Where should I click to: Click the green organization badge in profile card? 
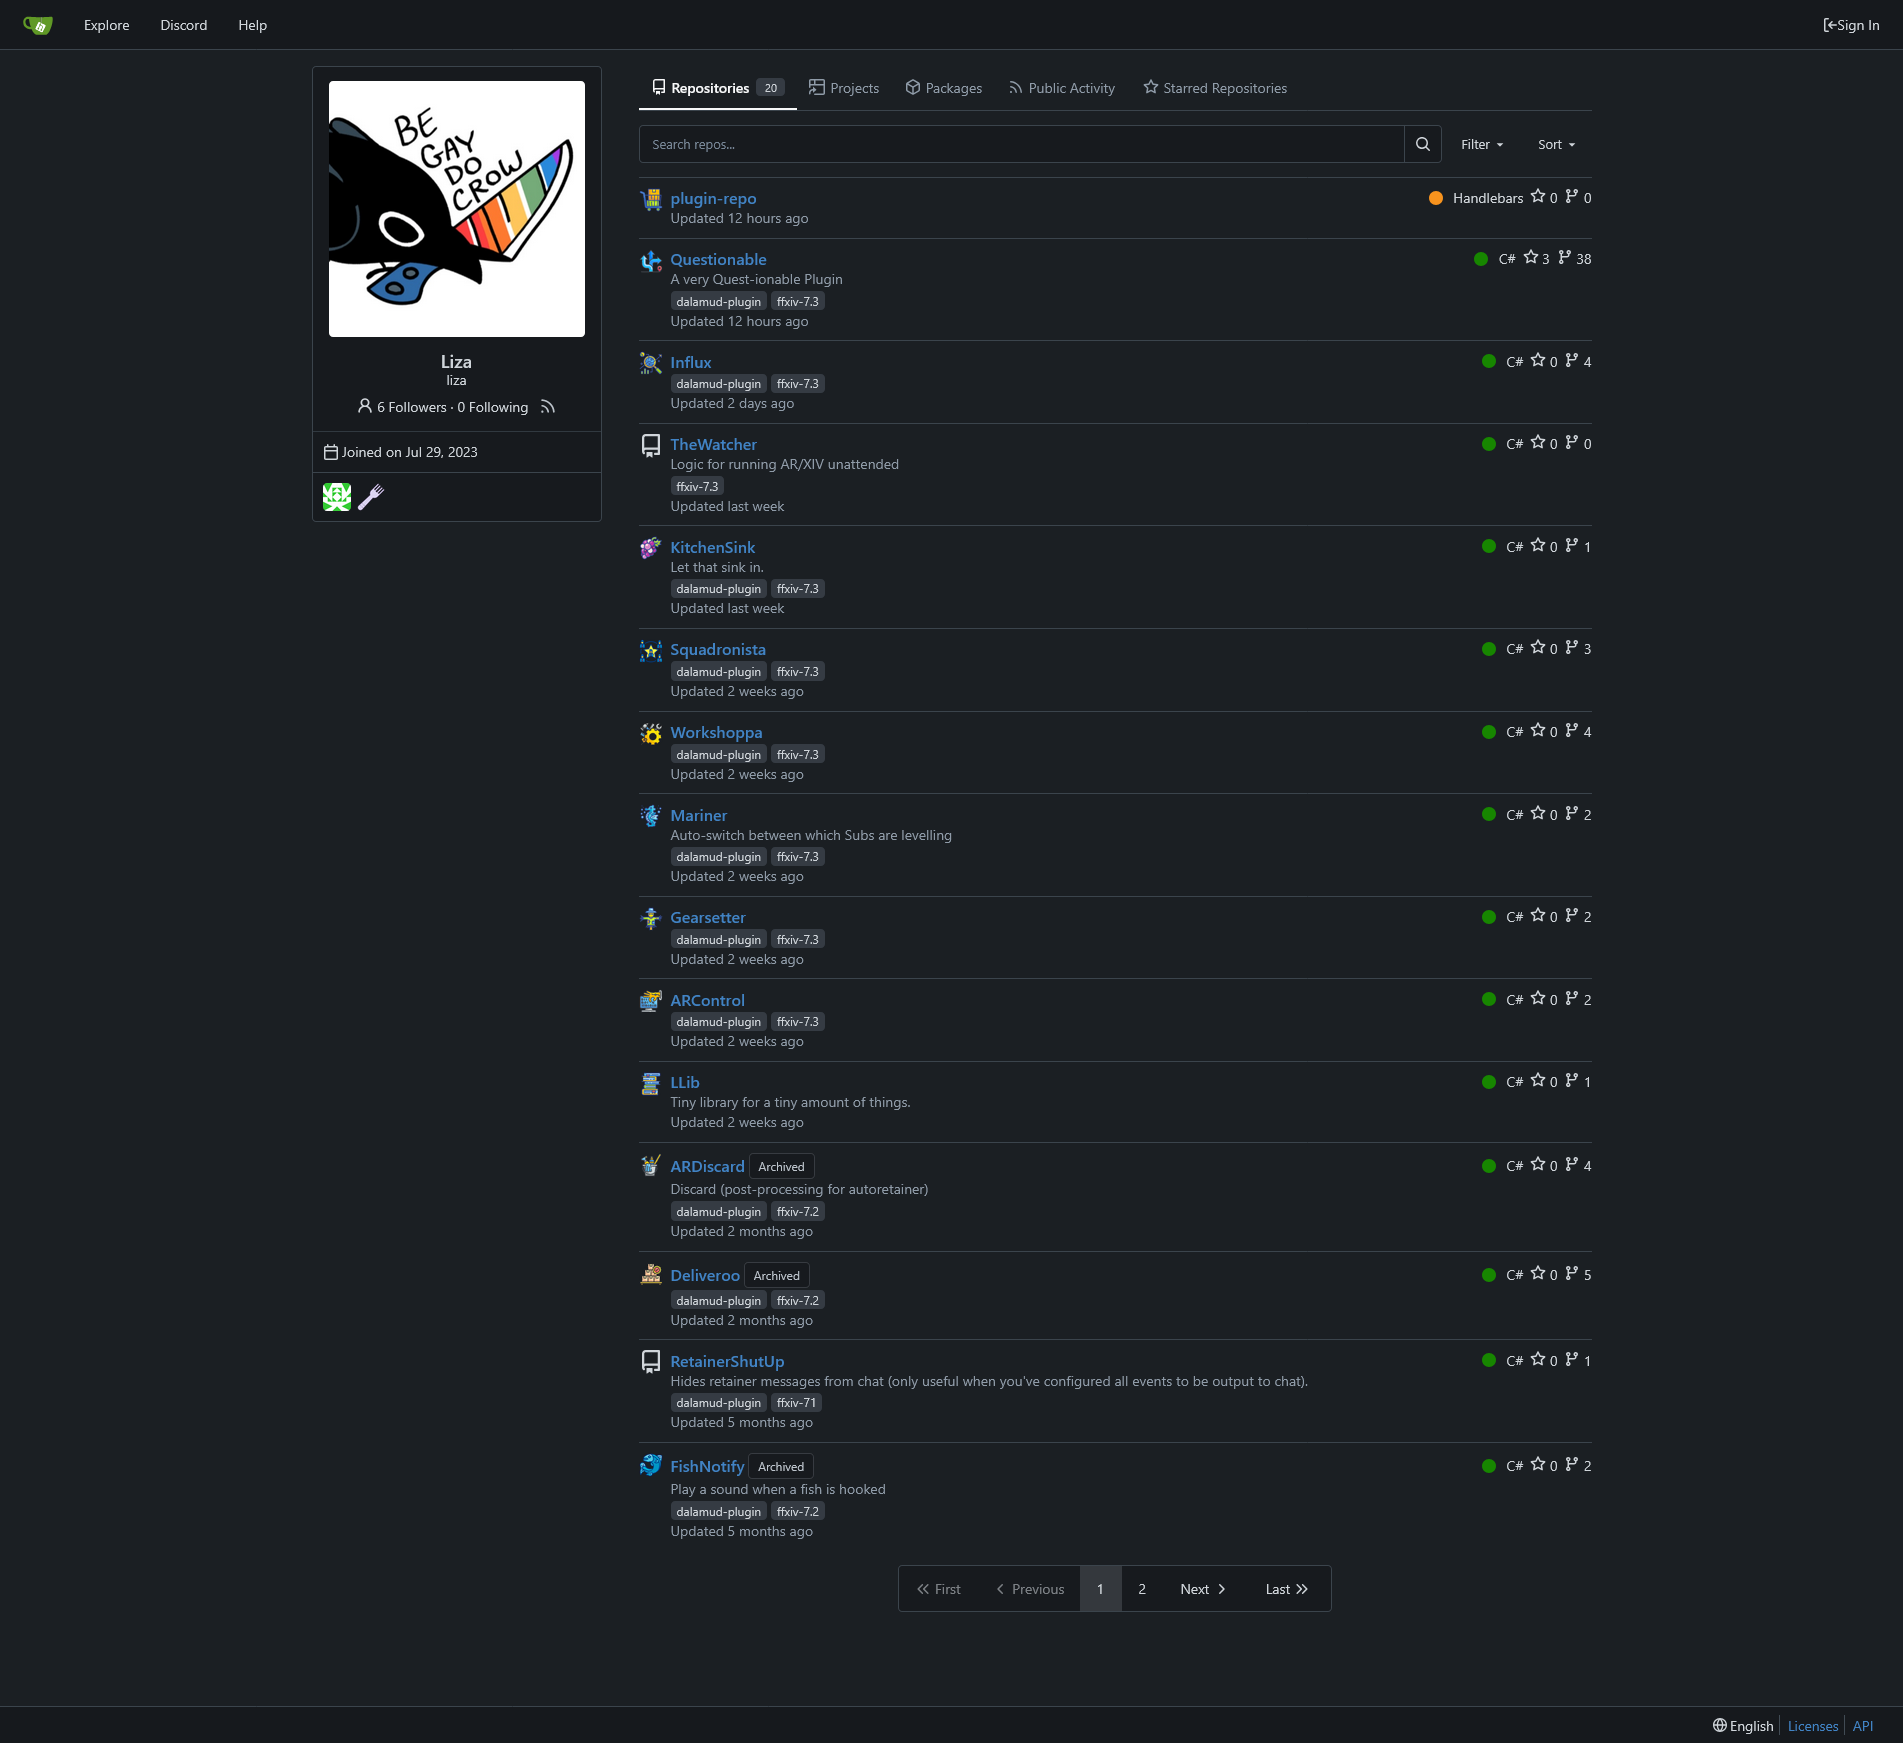[x=337, y=497]
